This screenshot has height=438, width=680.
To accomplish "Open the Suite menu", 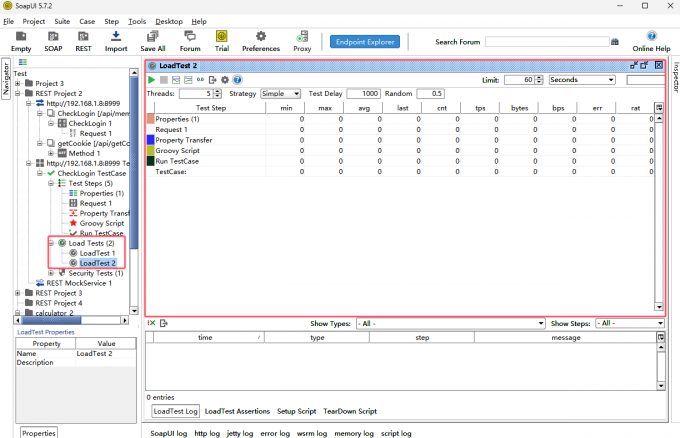I will click(x=62, y=21).
